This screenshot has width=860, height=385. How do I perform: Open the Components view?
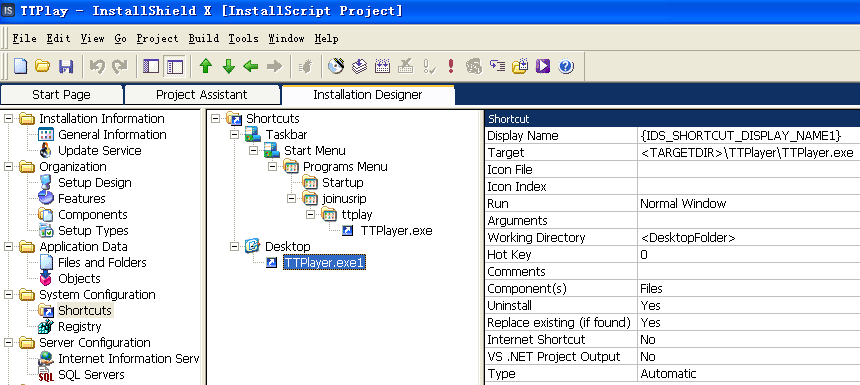click(92, 214)
